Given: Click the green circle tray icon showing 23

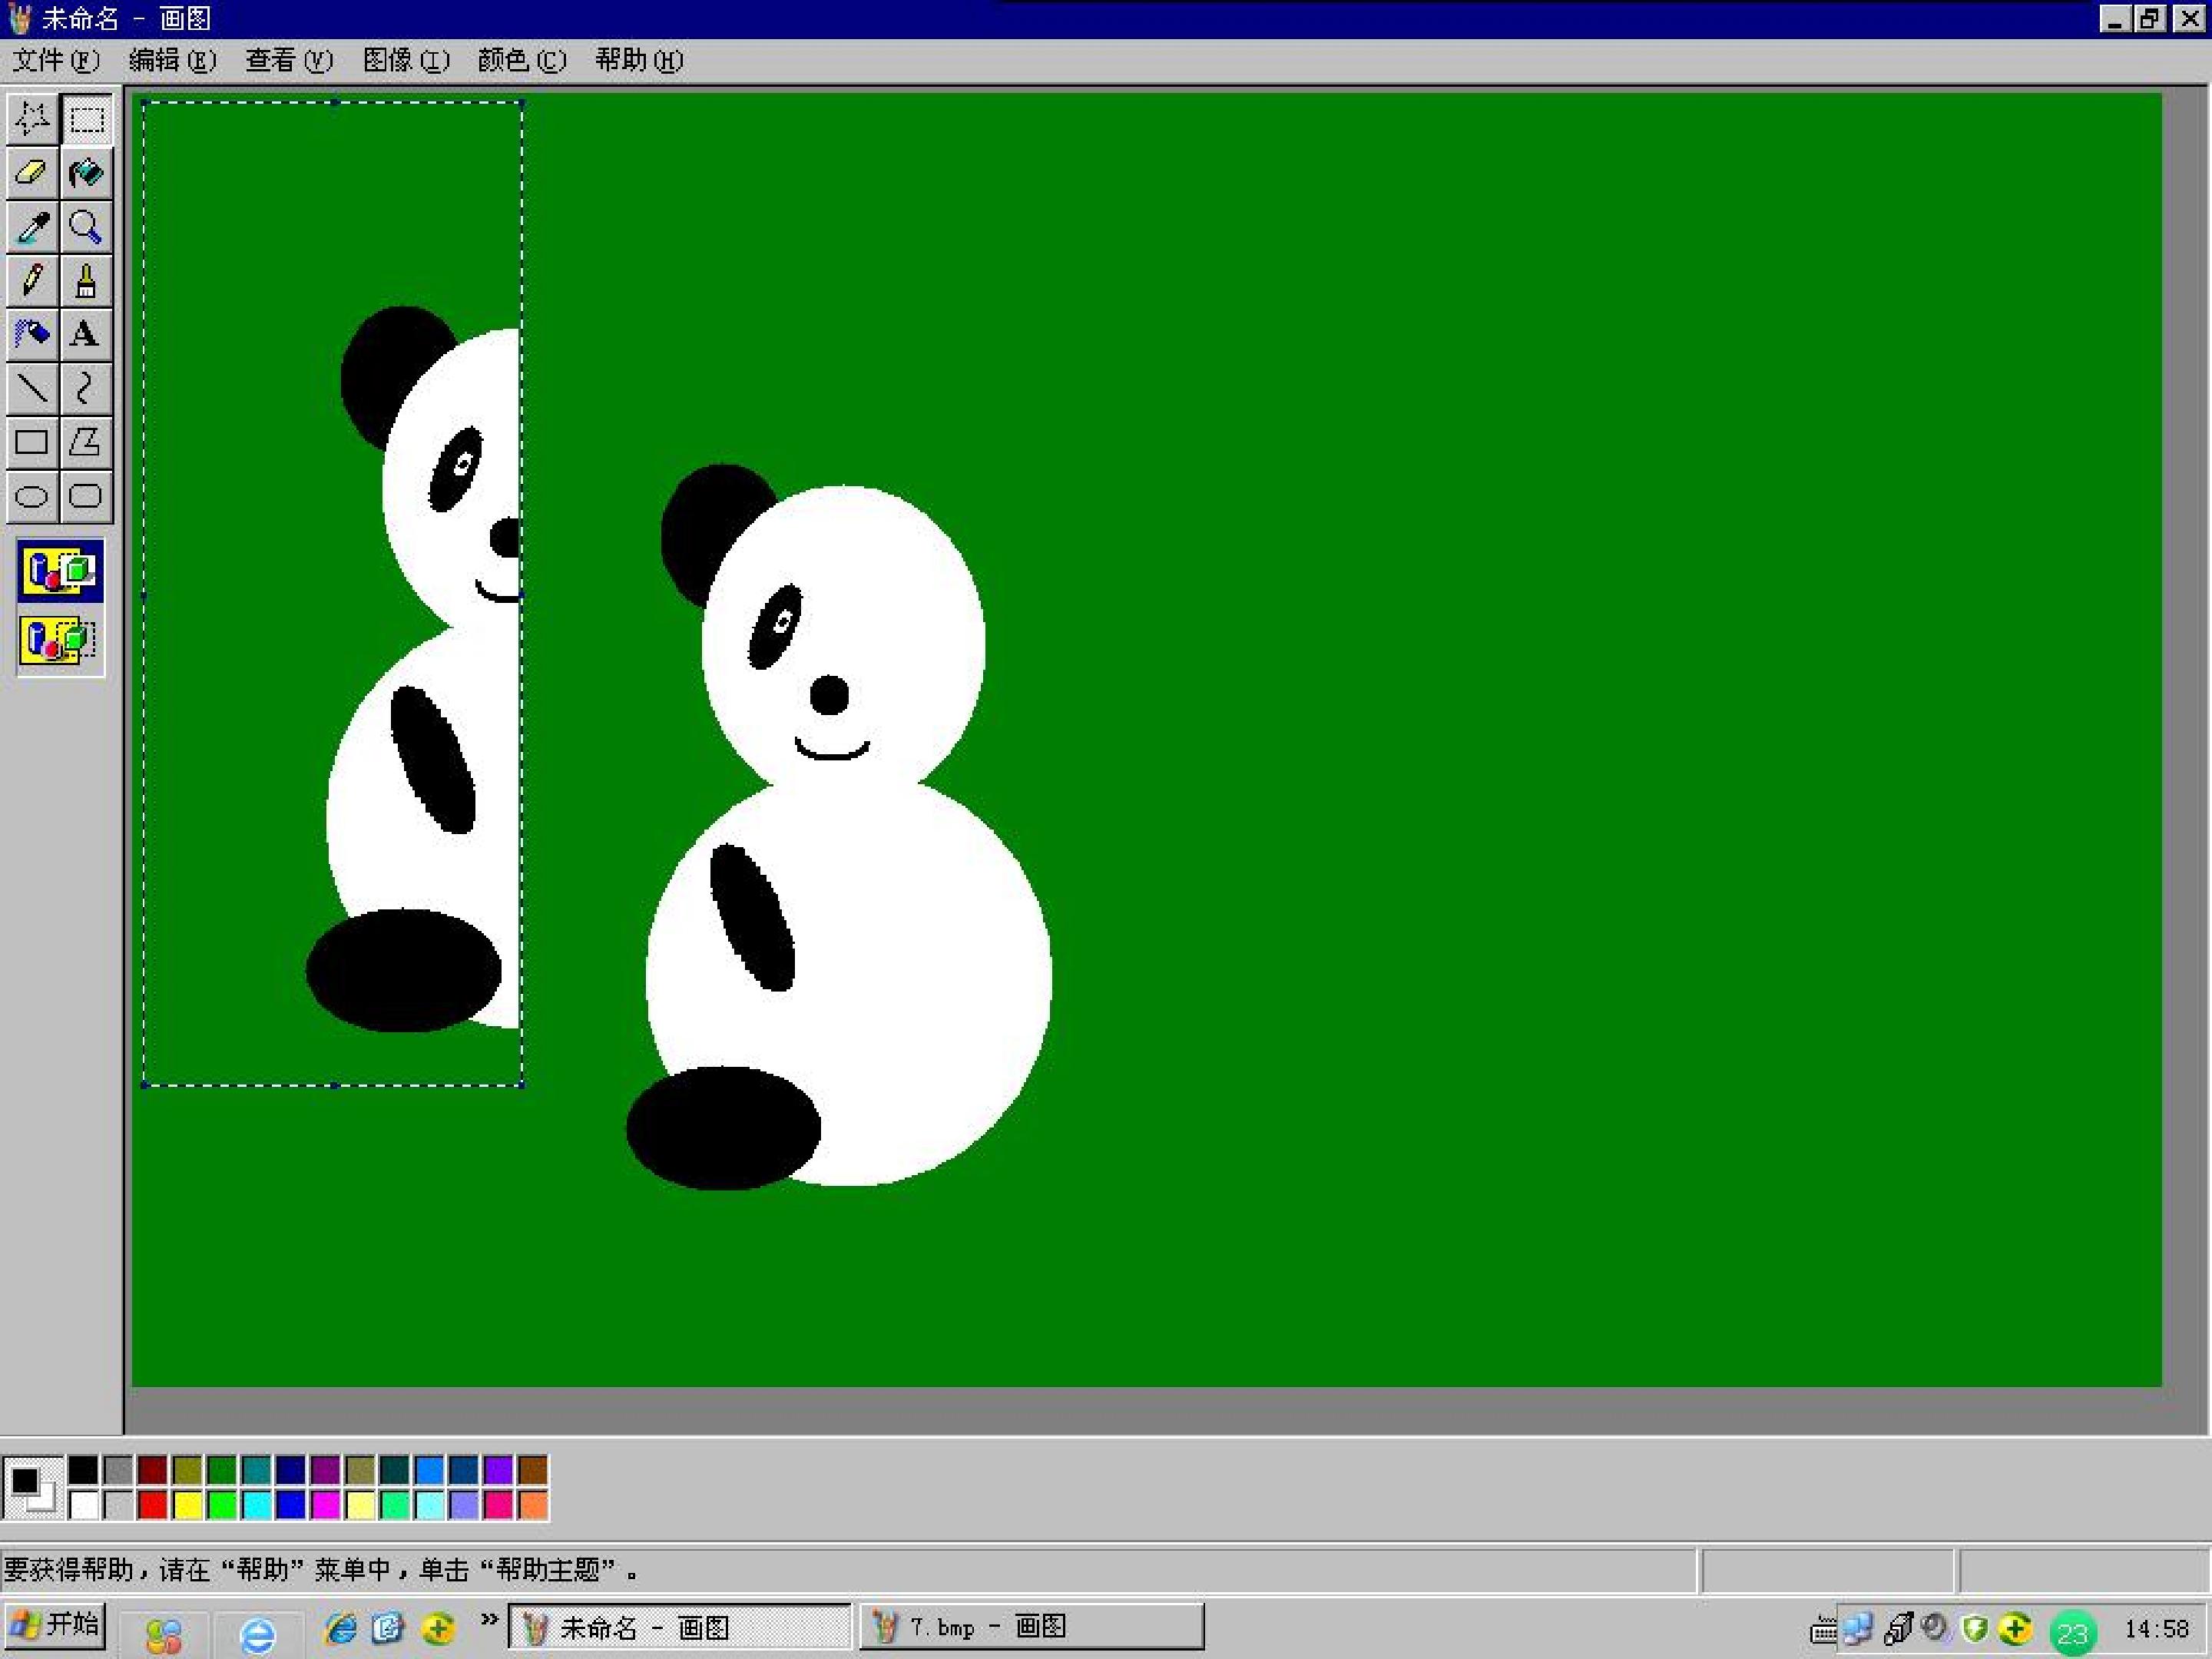Looking at the screenshot, I should pyautogui.click(x=2072, y=1633).
